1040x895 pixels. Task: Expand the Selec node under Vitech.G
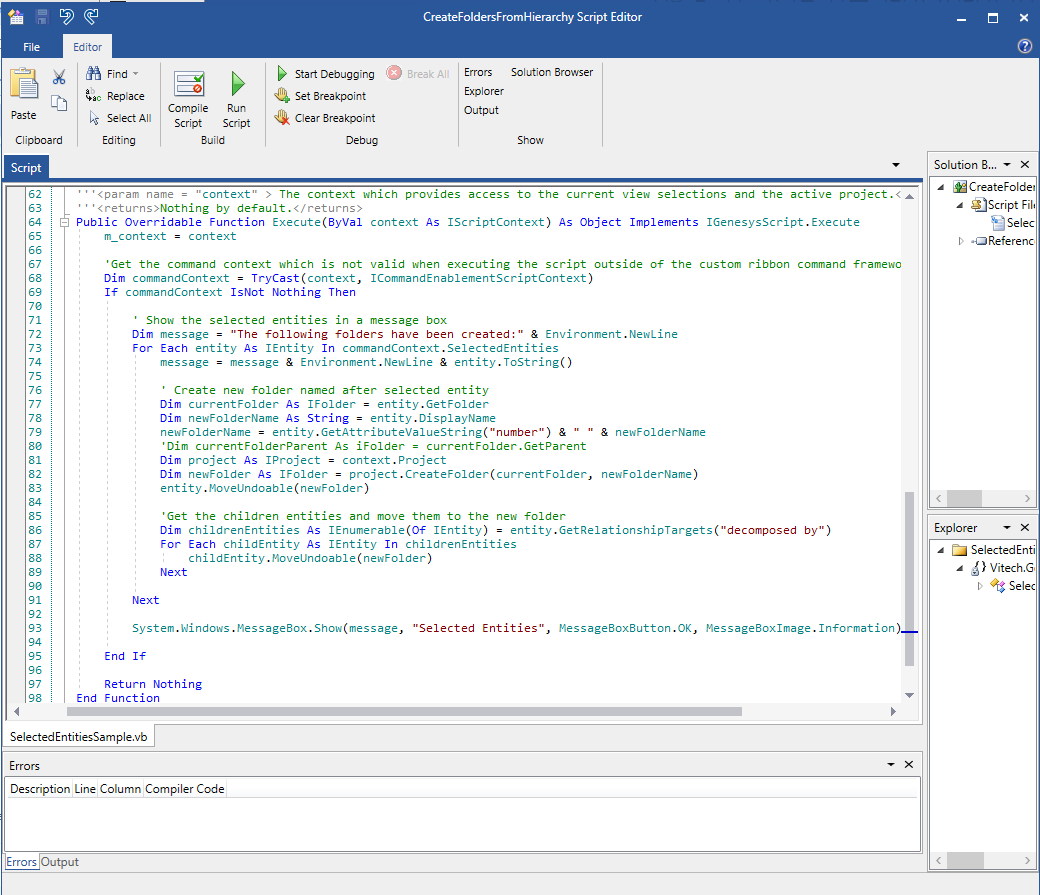[x=980, y=586]
